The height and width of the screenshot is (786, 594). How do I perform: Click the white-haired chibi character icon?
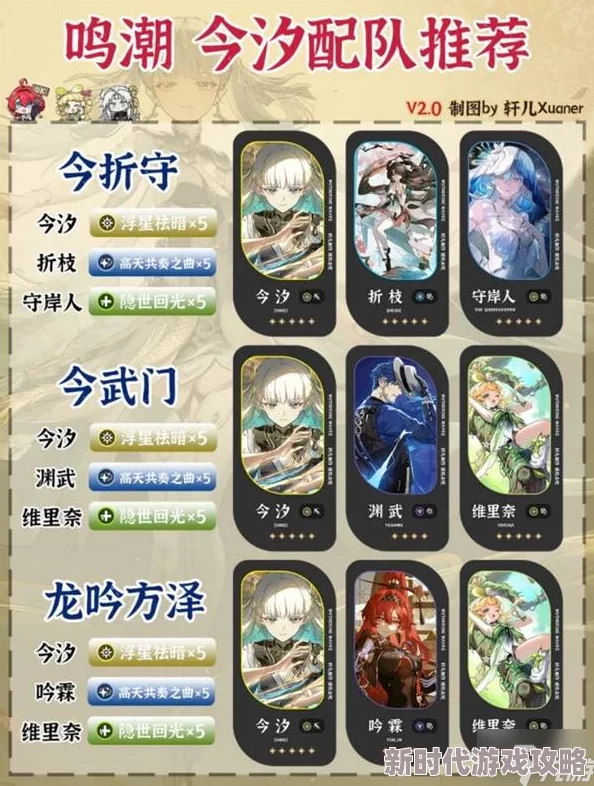coord(118,103)
